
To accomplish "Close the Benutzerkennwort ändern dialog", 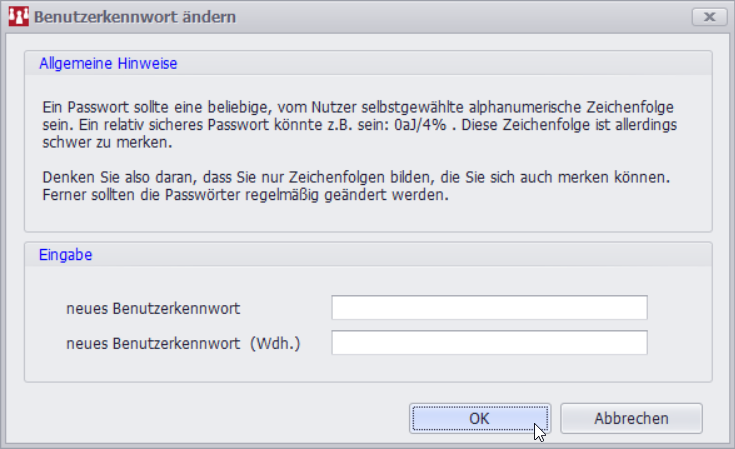I will pos(708,17).
